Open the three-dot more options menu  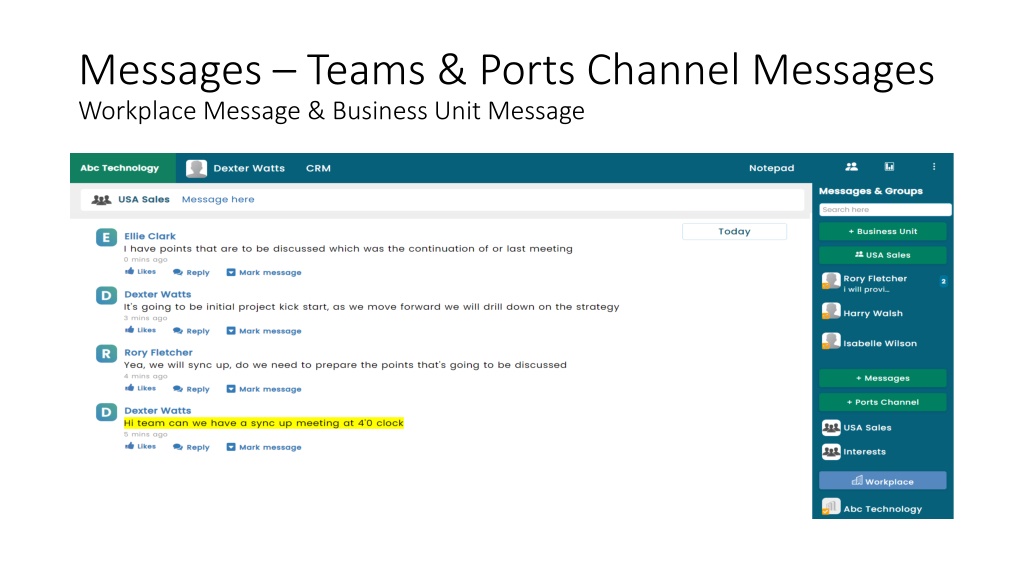934,167
